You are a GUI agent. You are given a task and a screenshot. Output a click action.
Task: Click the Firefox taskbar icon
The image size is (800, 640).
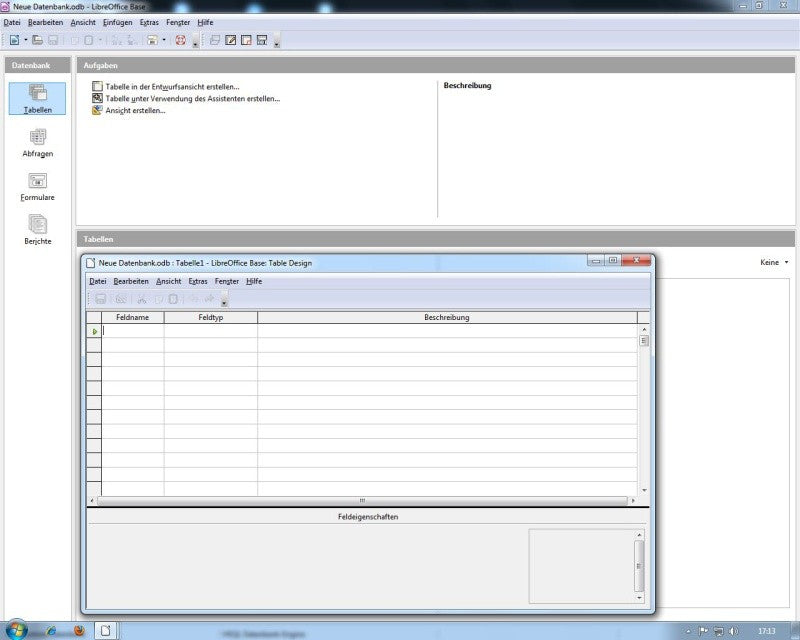pos(79,631)
